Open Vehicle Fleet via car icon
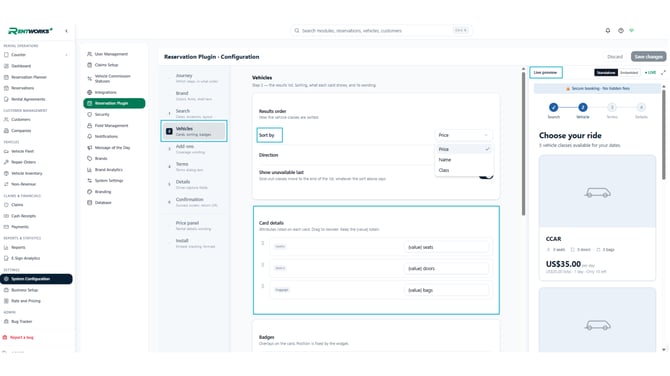Screen dimensions: 670x376 coord(6,151)
